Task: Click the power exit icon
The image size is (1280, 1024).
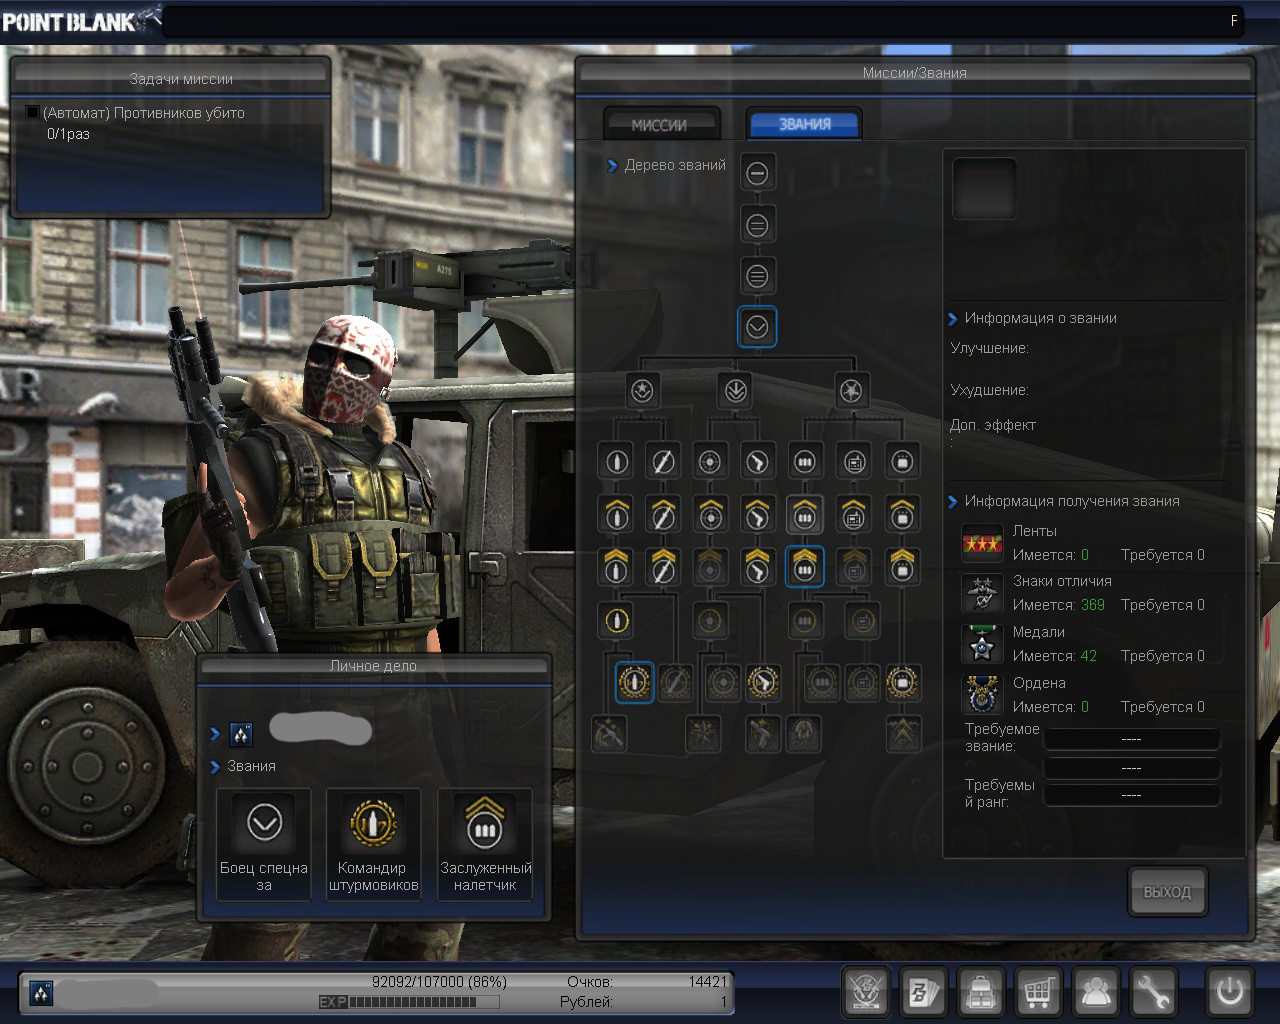Action: [1230, 992]
